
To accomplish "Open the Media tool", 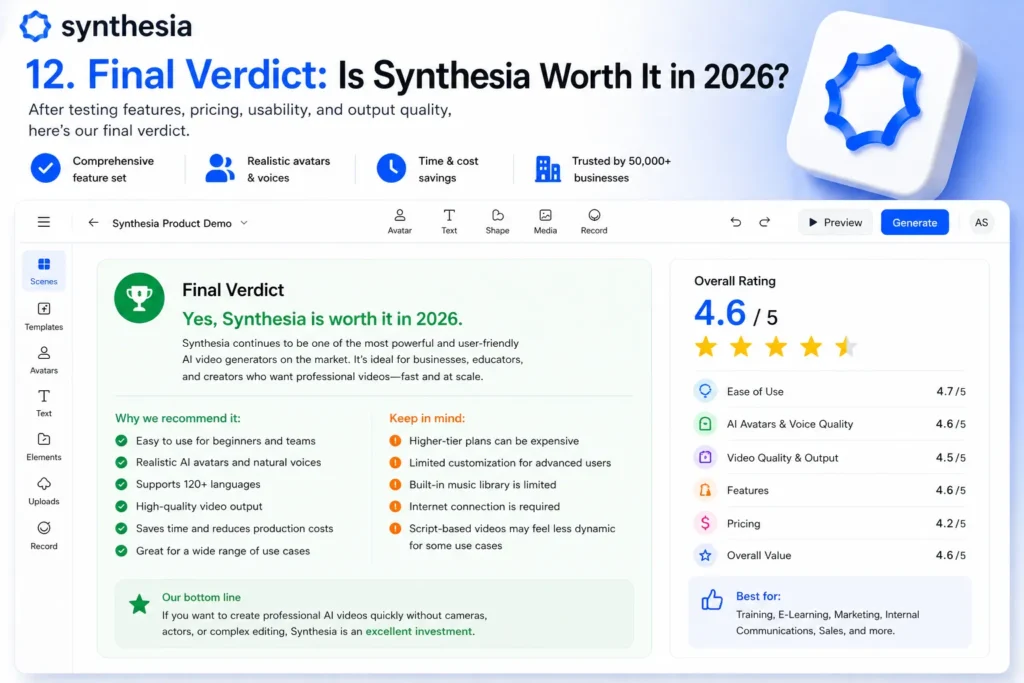I will pos(545,221).
